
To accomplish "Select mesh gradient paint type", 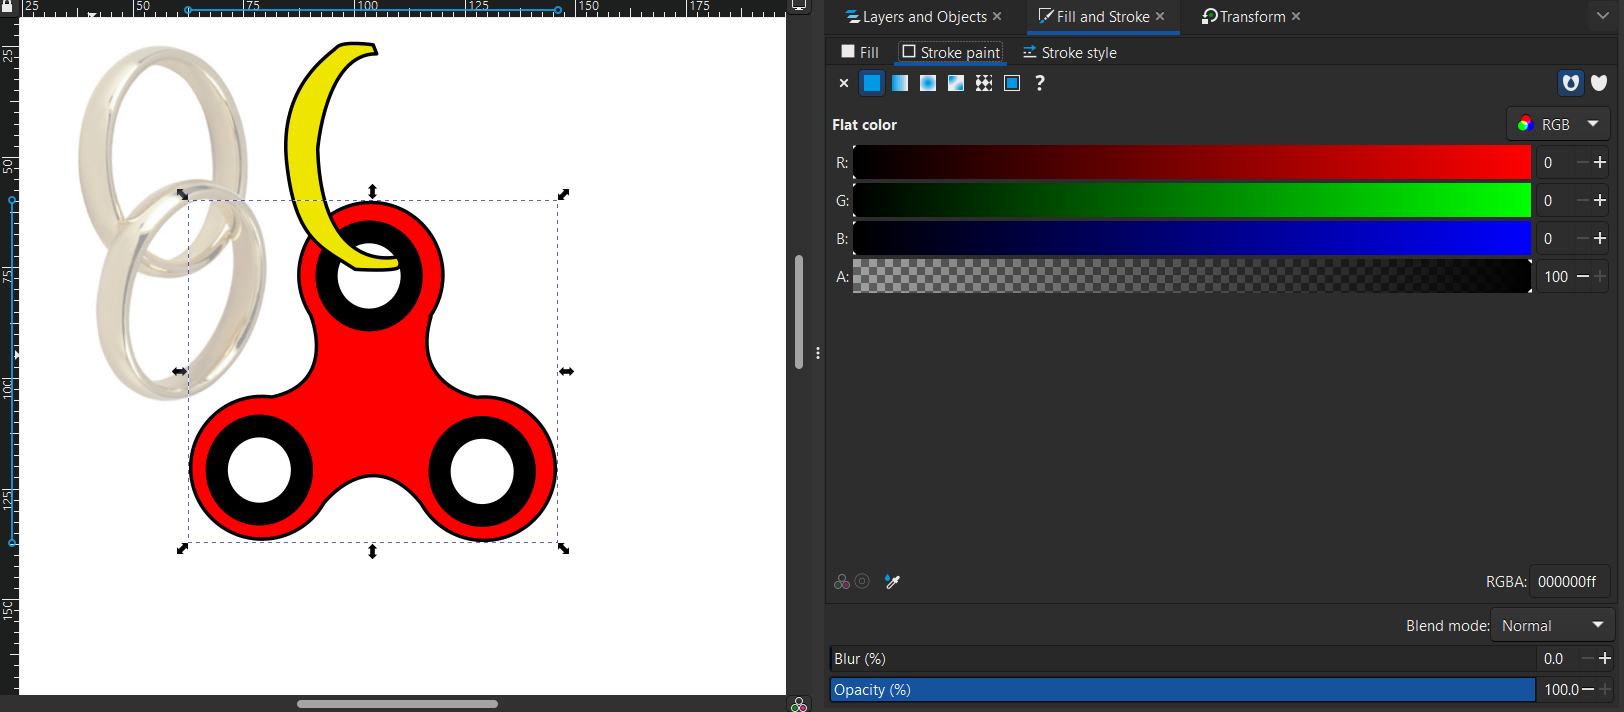I will pyautogui.click(x=956, y=83).
